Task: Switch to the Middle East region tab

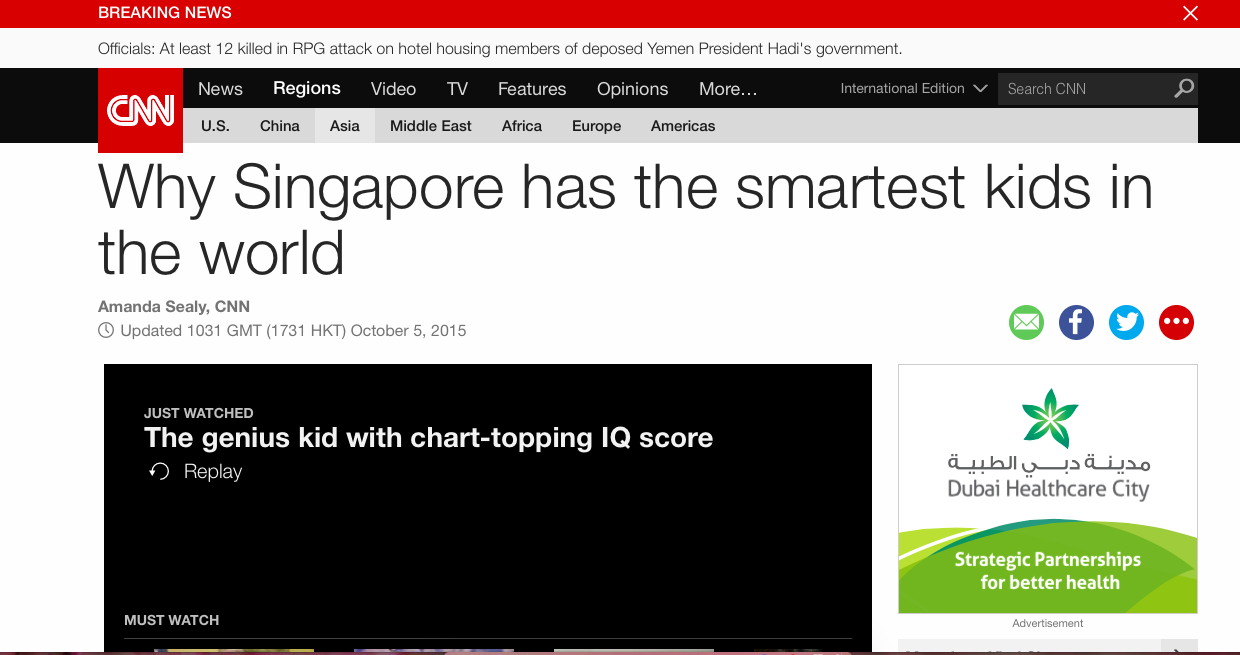Action: [431, 126]
